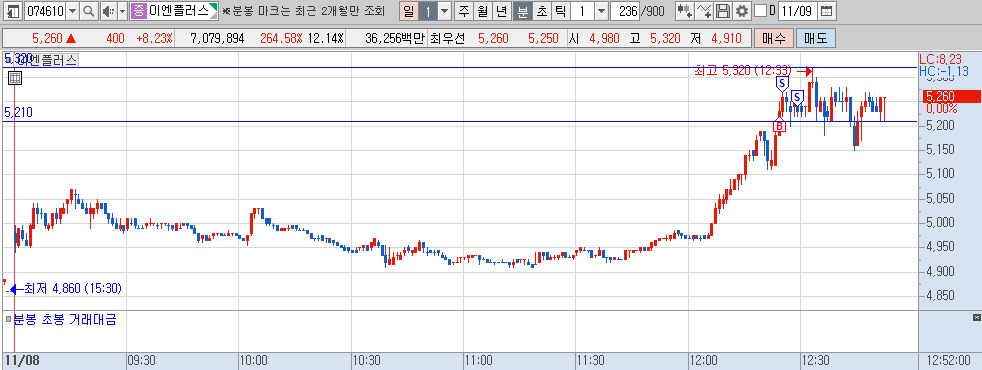Click the red B buy marker on chart

coord(779,126)
